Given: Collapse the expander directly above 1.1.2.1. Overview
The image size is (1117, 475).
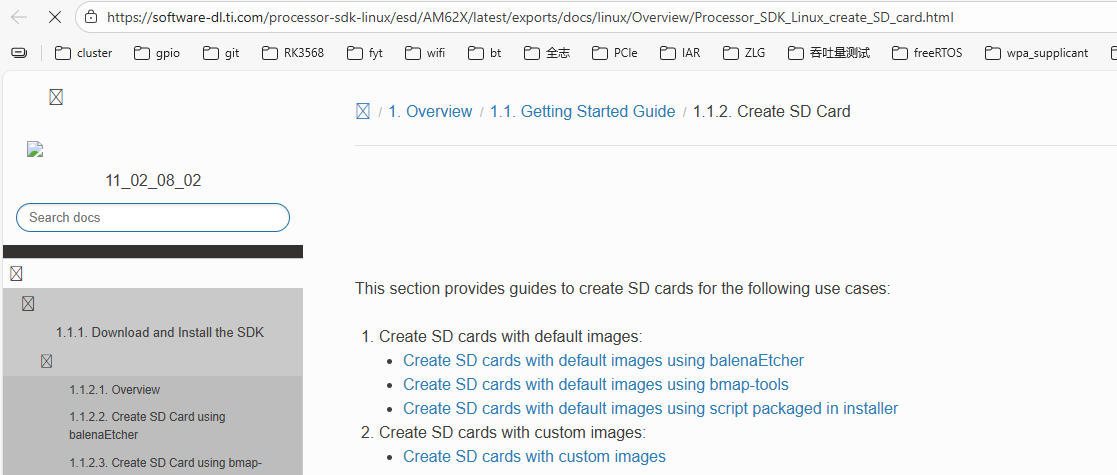Looking at the screenshot, I should tap(47, 361).
